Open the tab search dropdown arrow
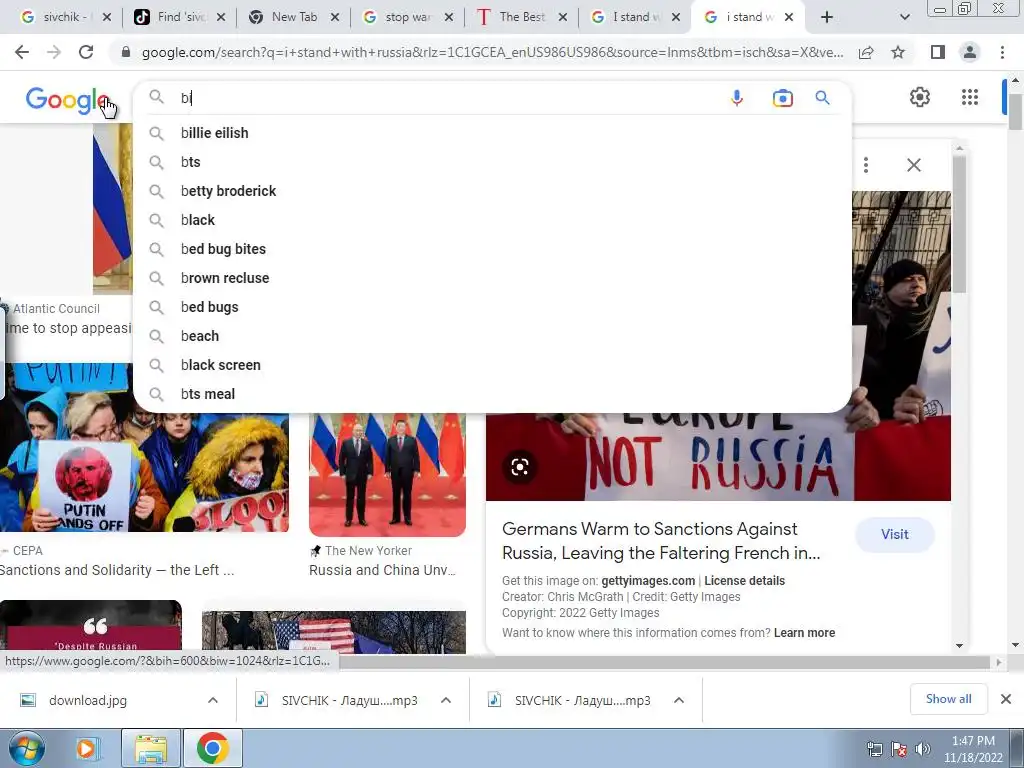This screenshot has height=768, width=1024. coord(904,17)
